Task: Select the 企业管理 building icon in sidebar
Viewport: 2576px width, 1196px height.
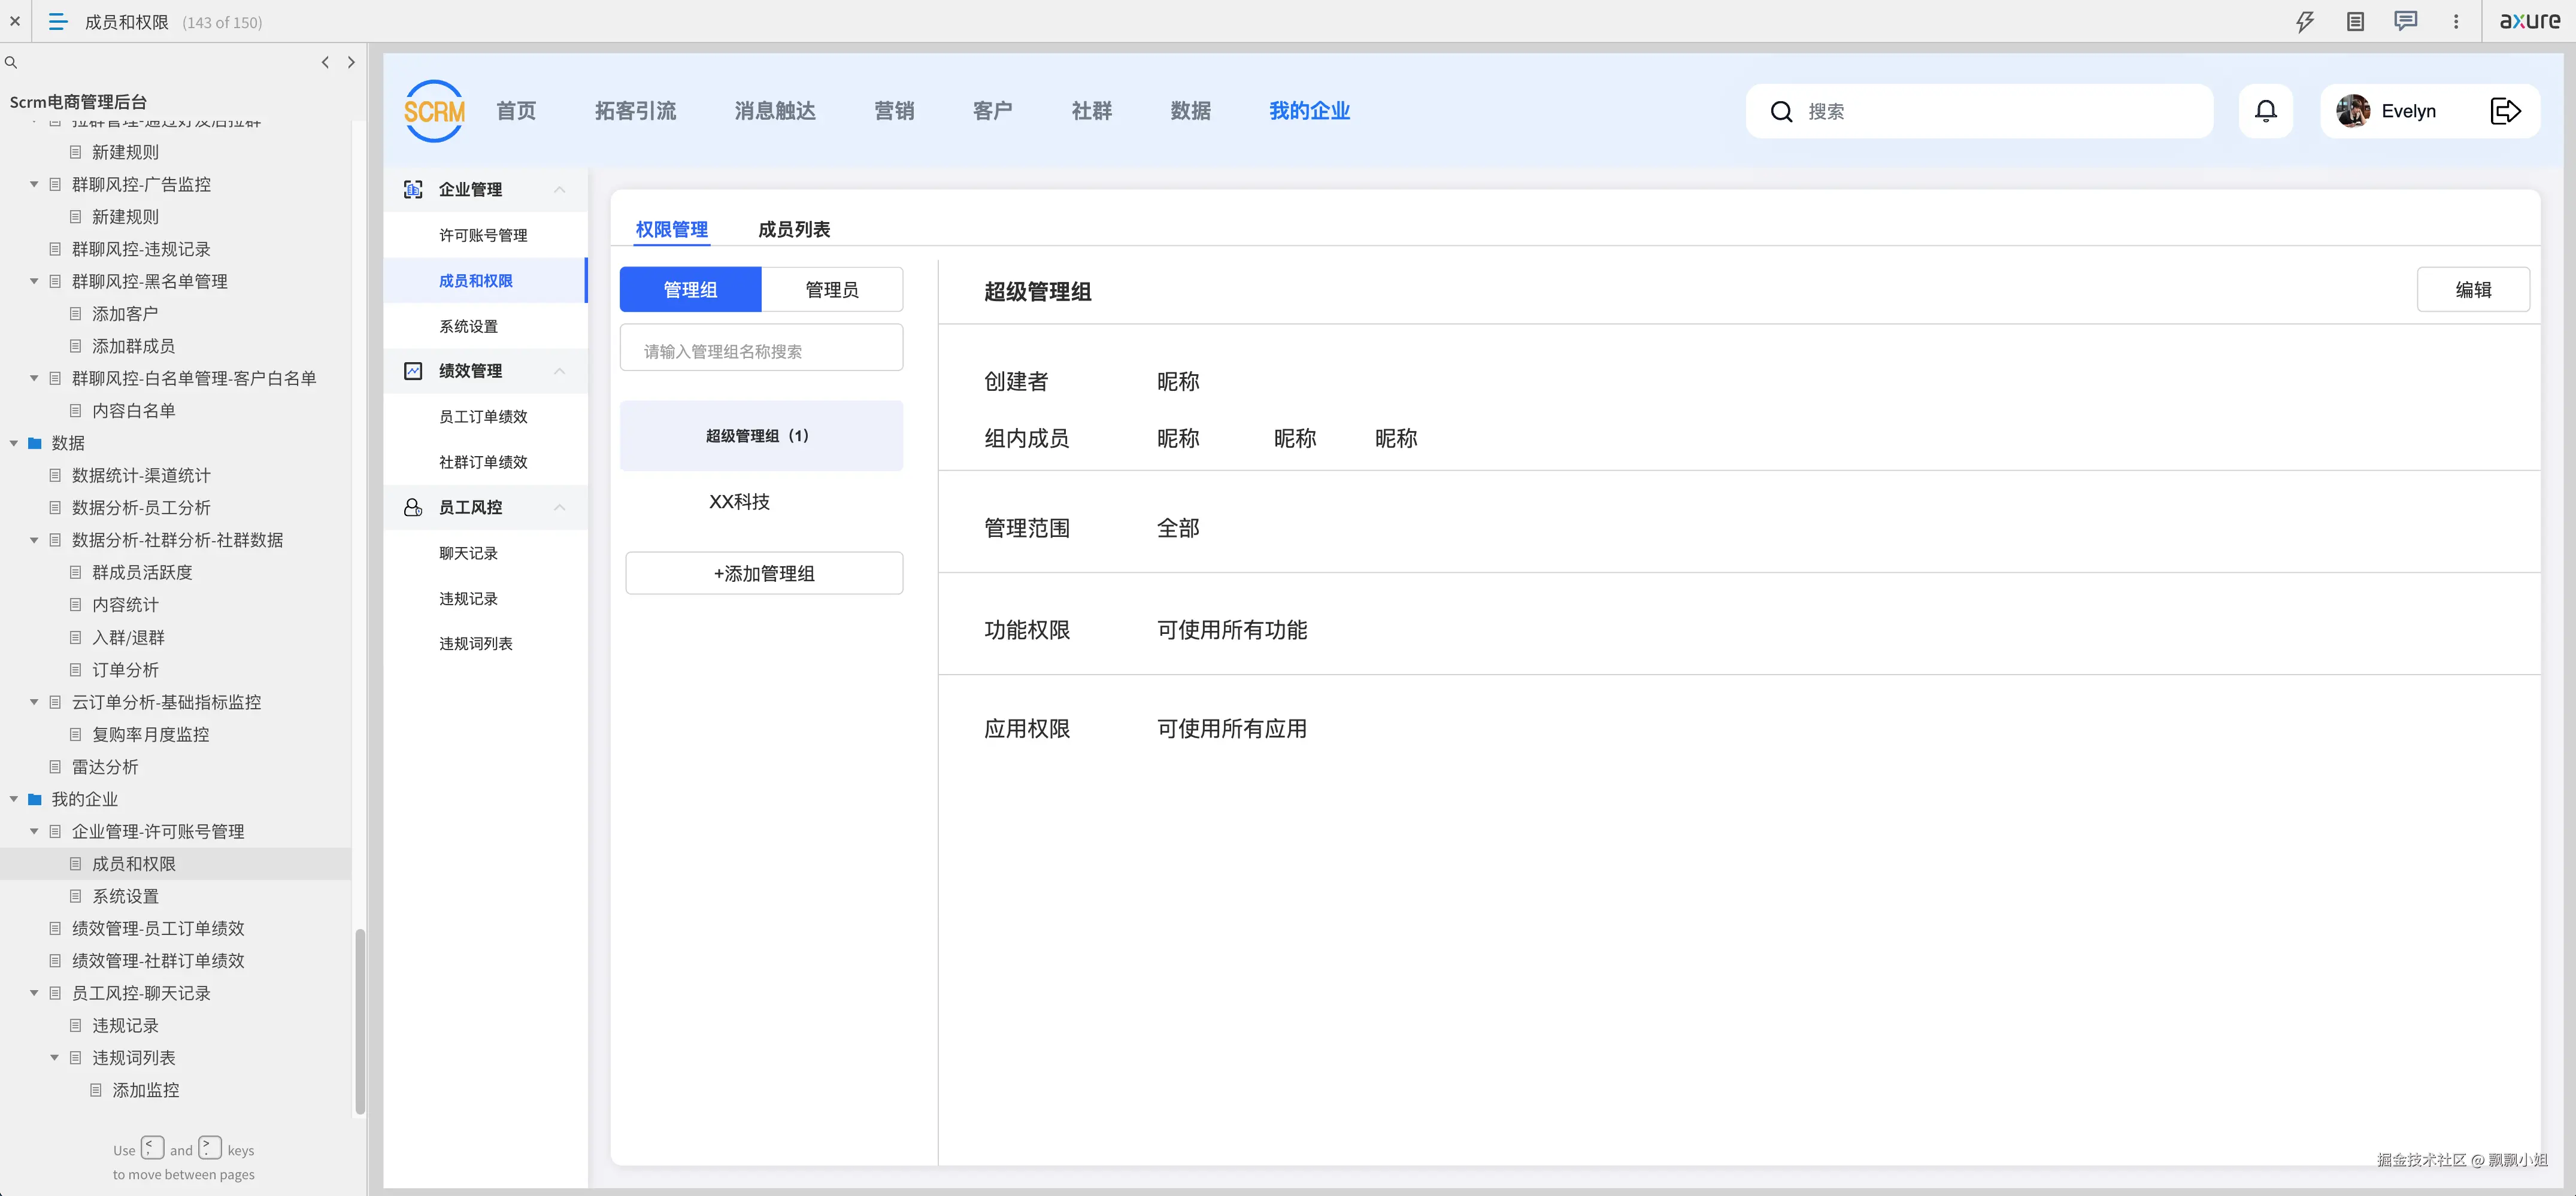Action: coord(413,189)
